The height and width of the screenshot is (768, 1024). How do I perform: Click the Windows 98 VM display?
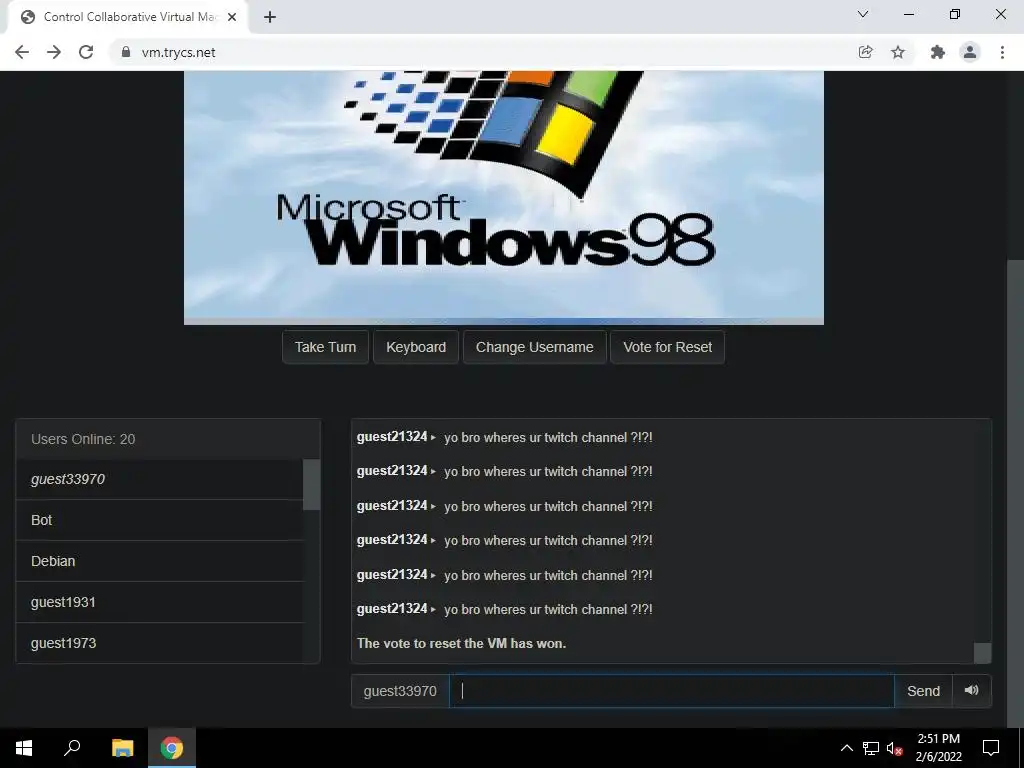click(504, 197)
